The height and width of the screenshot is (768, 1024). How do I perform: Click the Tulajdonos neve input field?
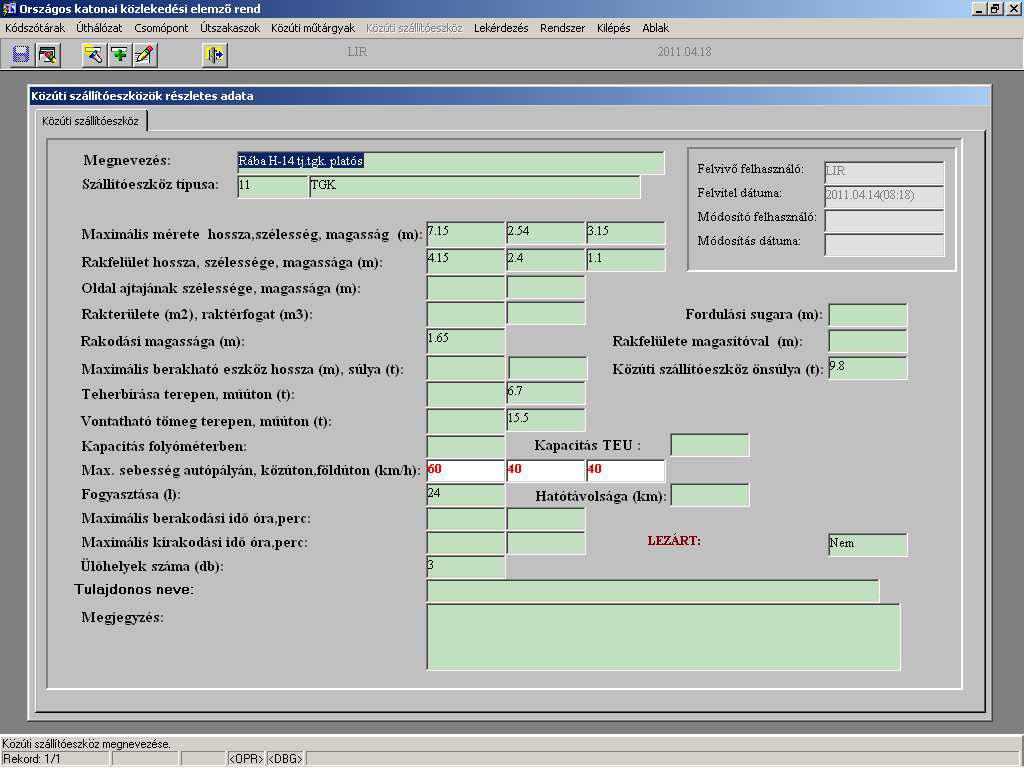click(653, 591)
